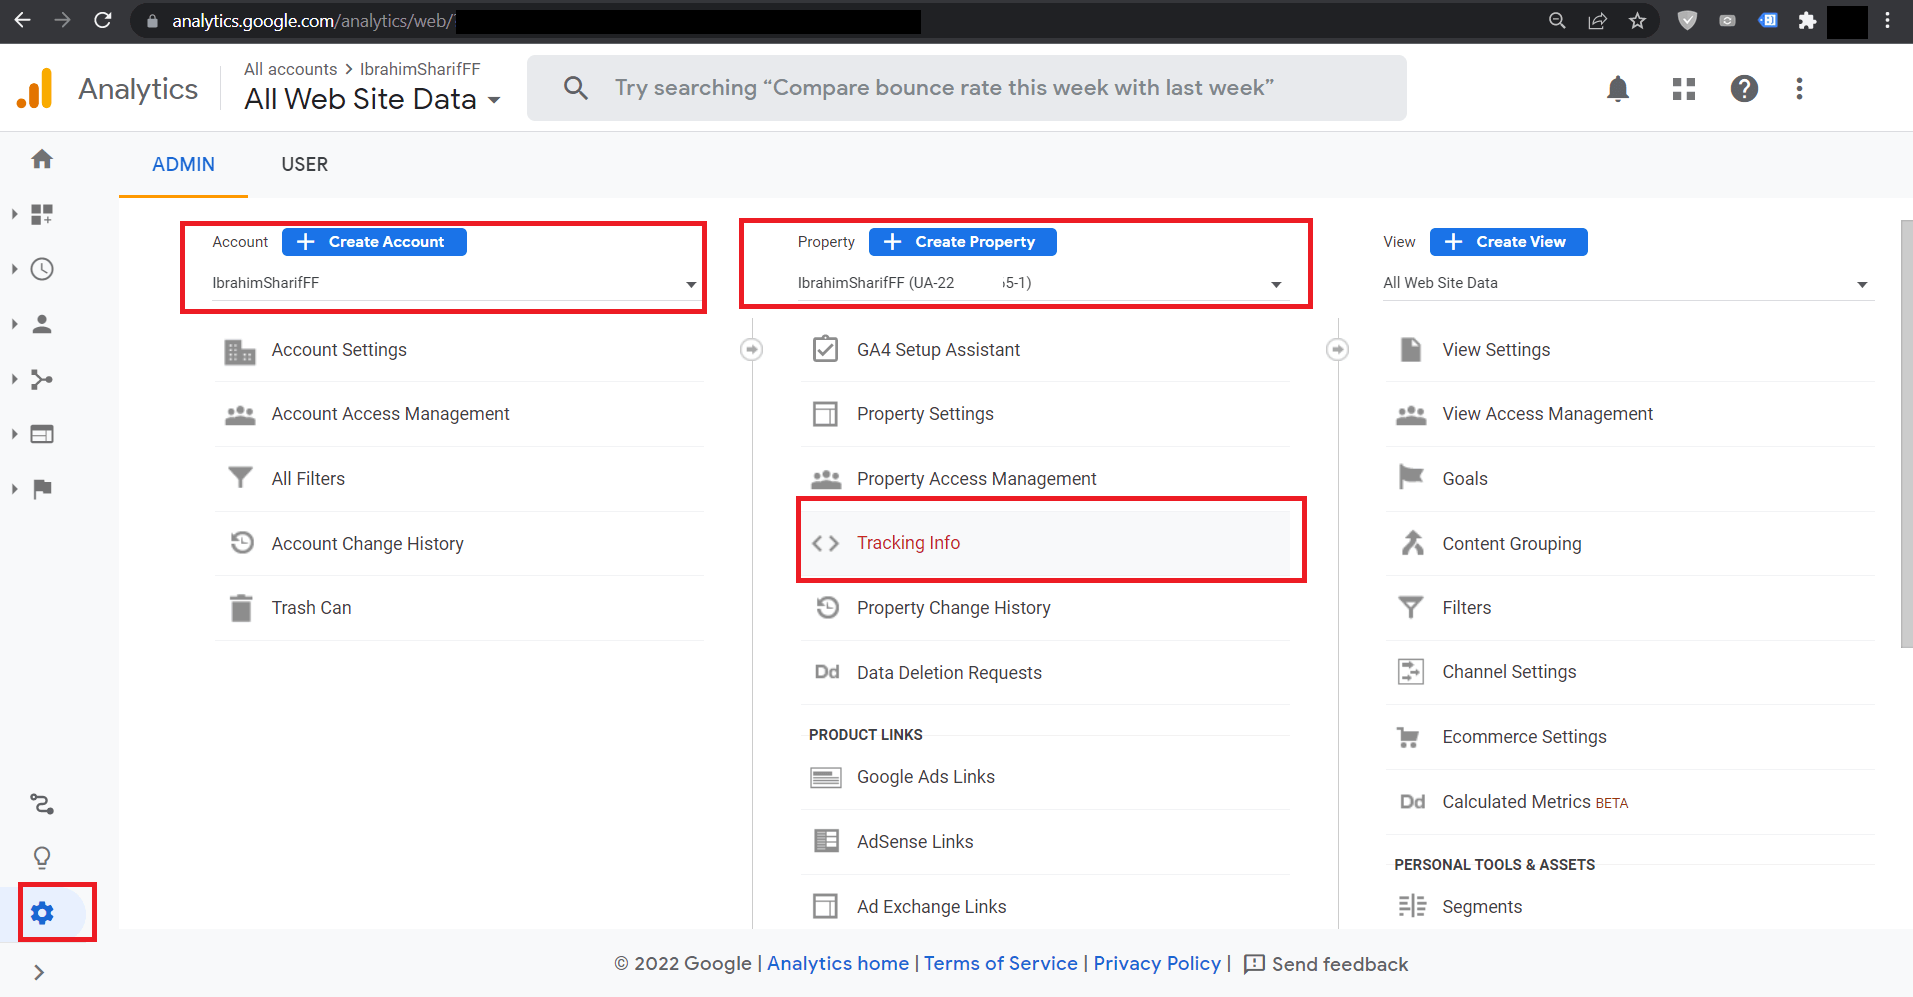Click the Create View button
Image resolution: width=1913 pixels, height=997 pixels.
tap(1508, 242)
